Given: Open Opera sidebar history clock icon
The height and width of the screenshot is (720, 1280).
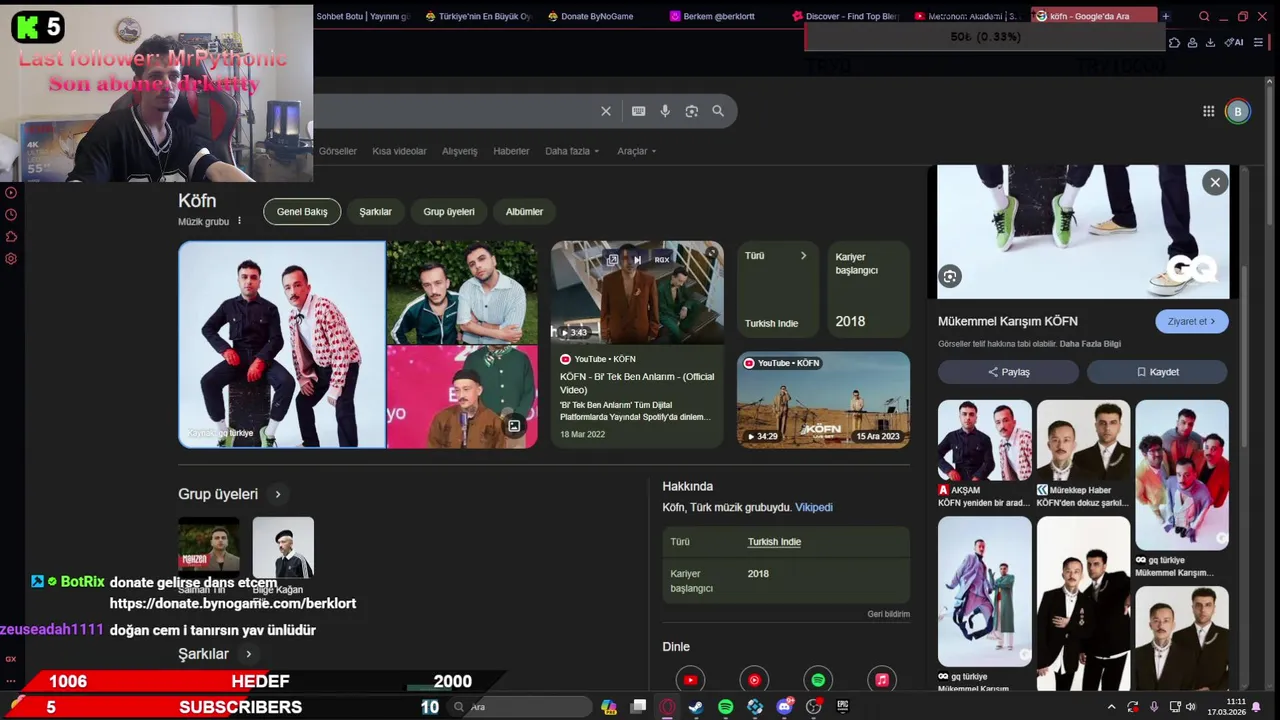Looking at the screenshot, I should pos(11,215).
